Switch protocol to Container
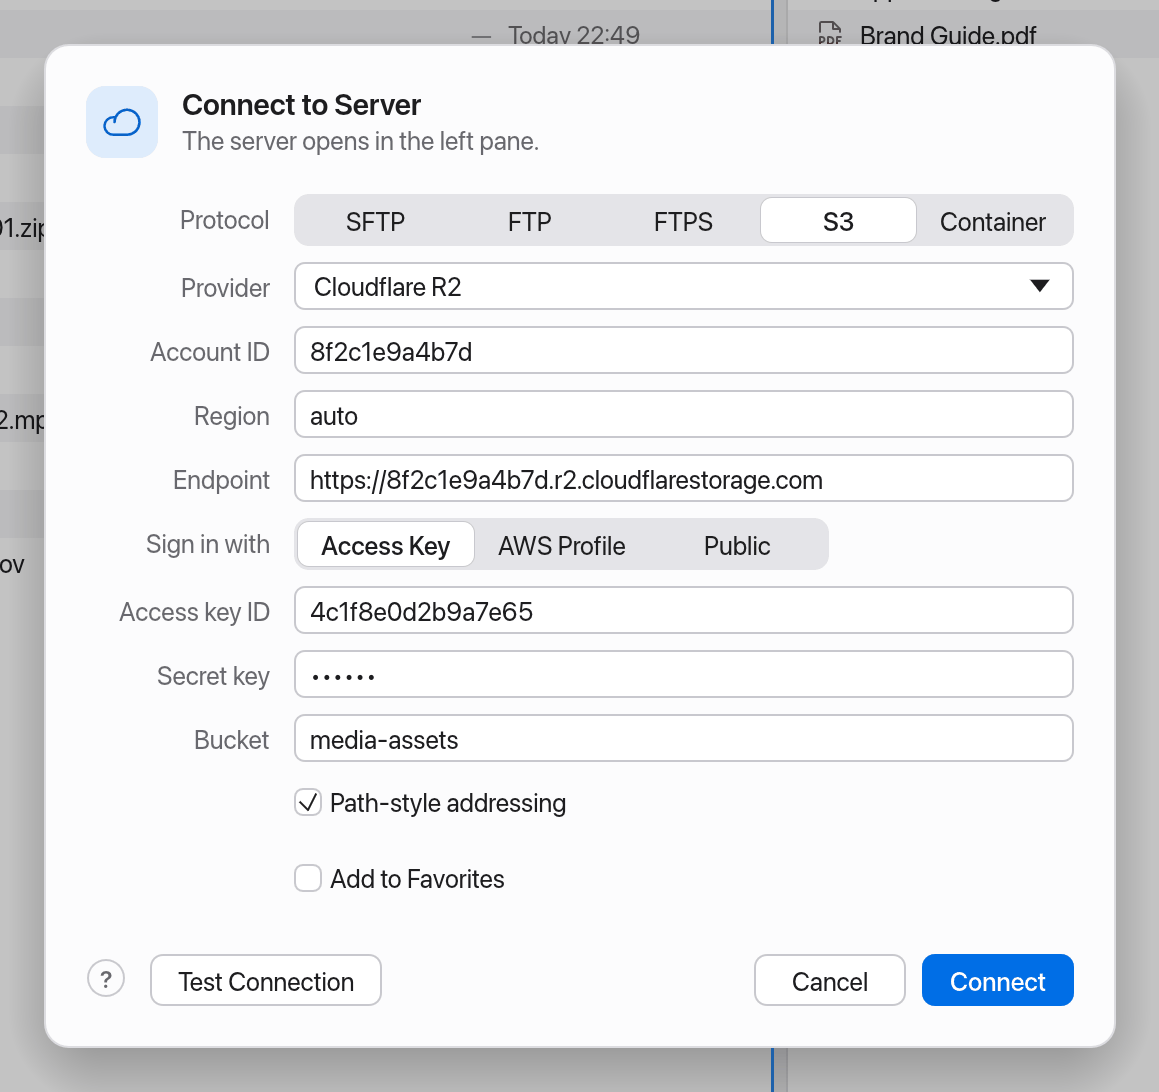 993,221
